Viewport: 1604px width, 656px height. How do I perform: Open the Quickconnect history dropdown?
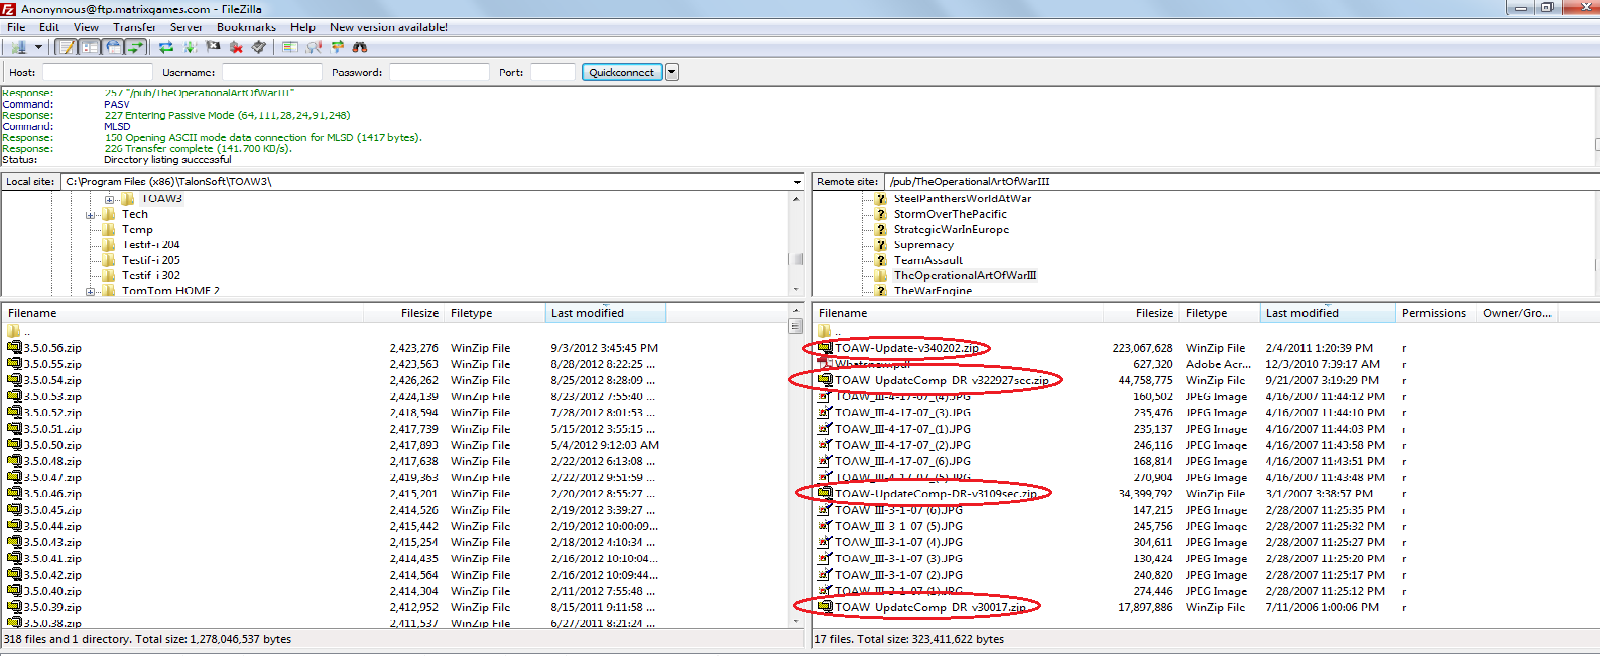tap(672, 72)
